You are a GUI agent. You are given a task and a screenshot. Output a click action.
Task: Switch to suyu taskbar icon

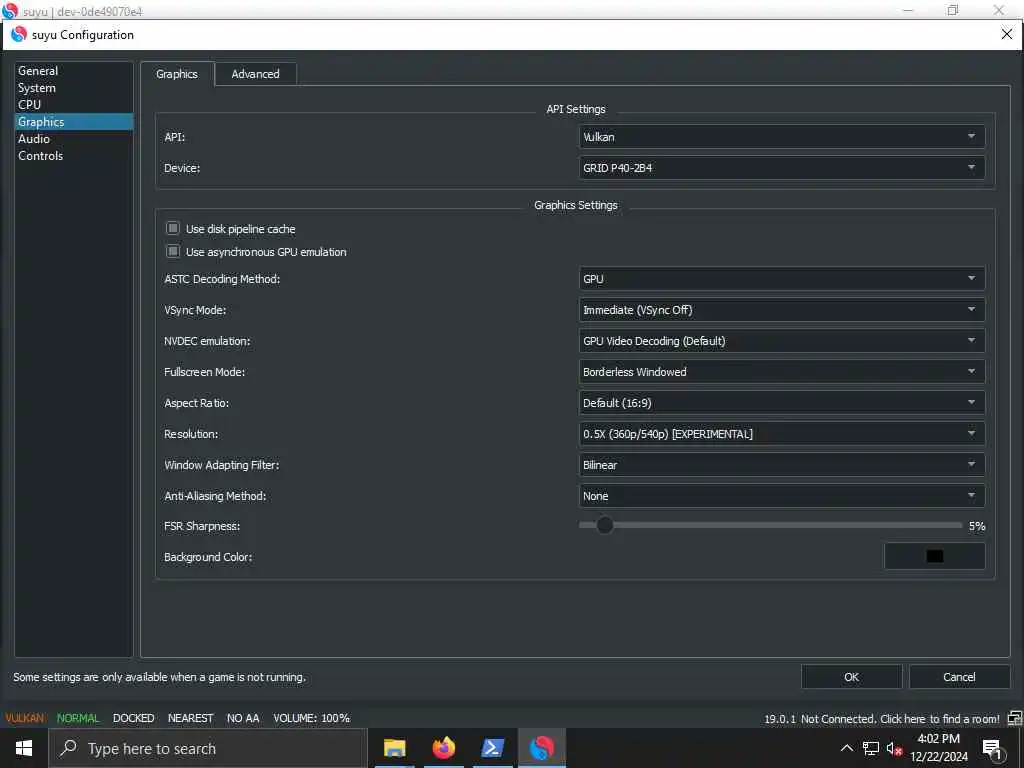(541, 748)
